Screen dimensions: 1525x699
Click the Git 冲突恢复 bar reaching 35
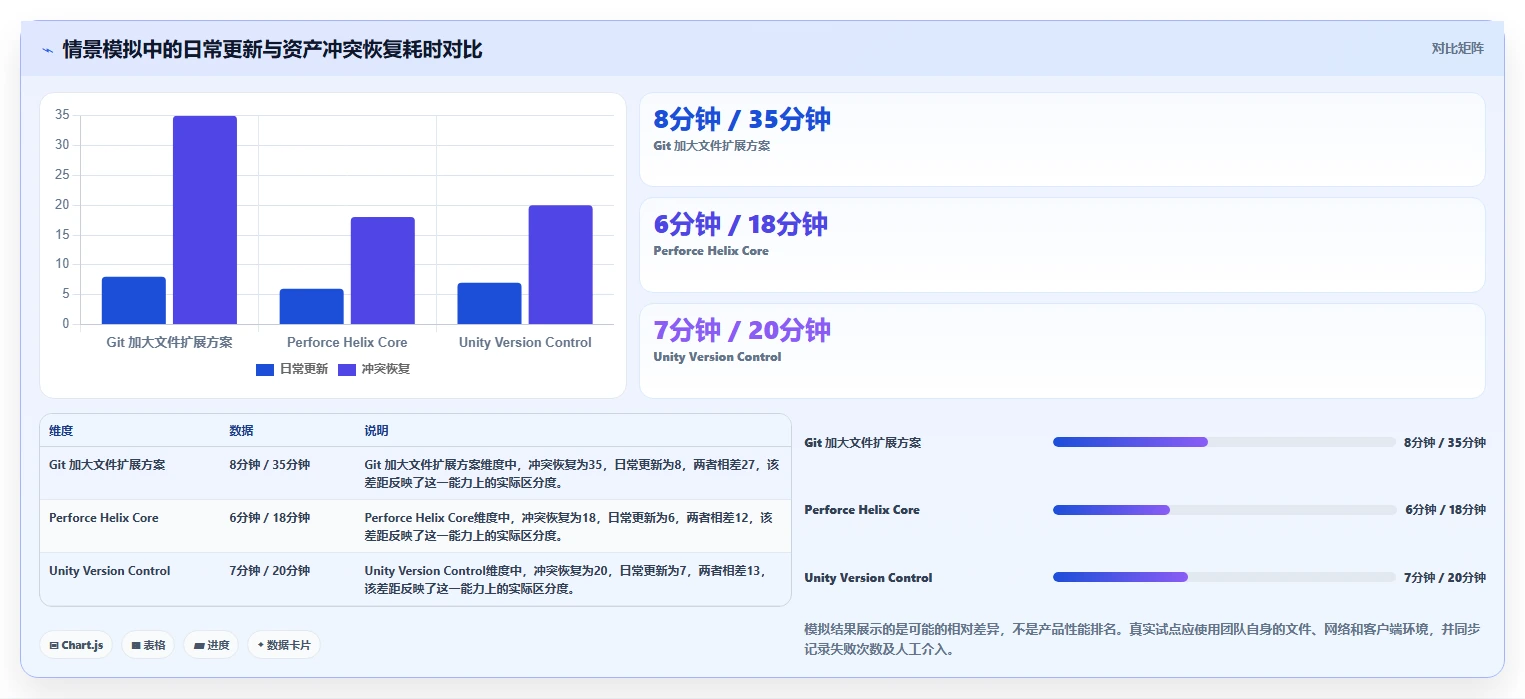tap(205, 220)
